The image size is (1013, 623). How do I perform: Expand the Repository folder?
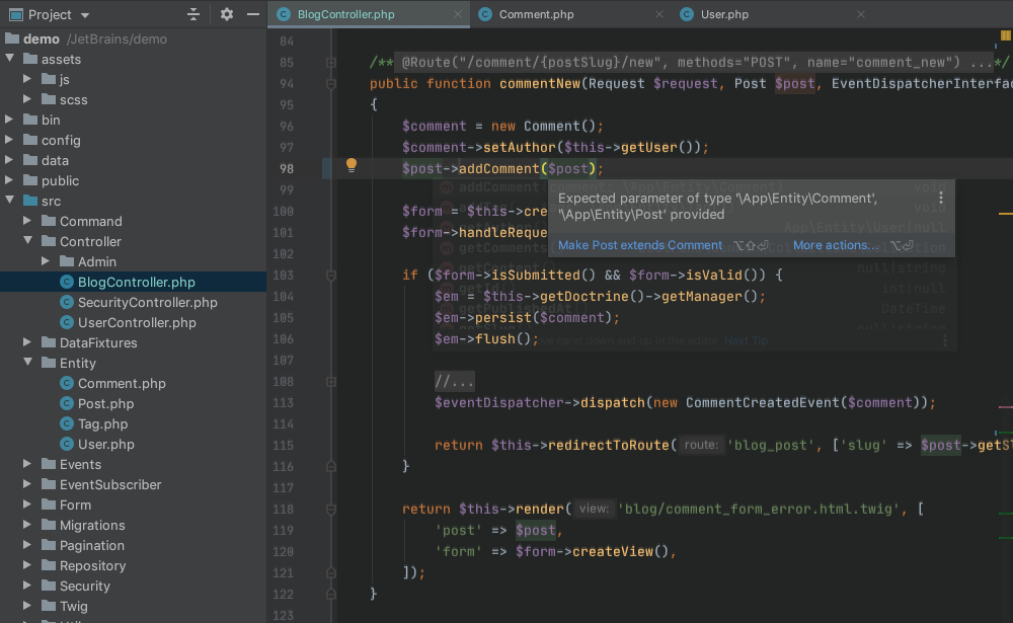point(29,565)
